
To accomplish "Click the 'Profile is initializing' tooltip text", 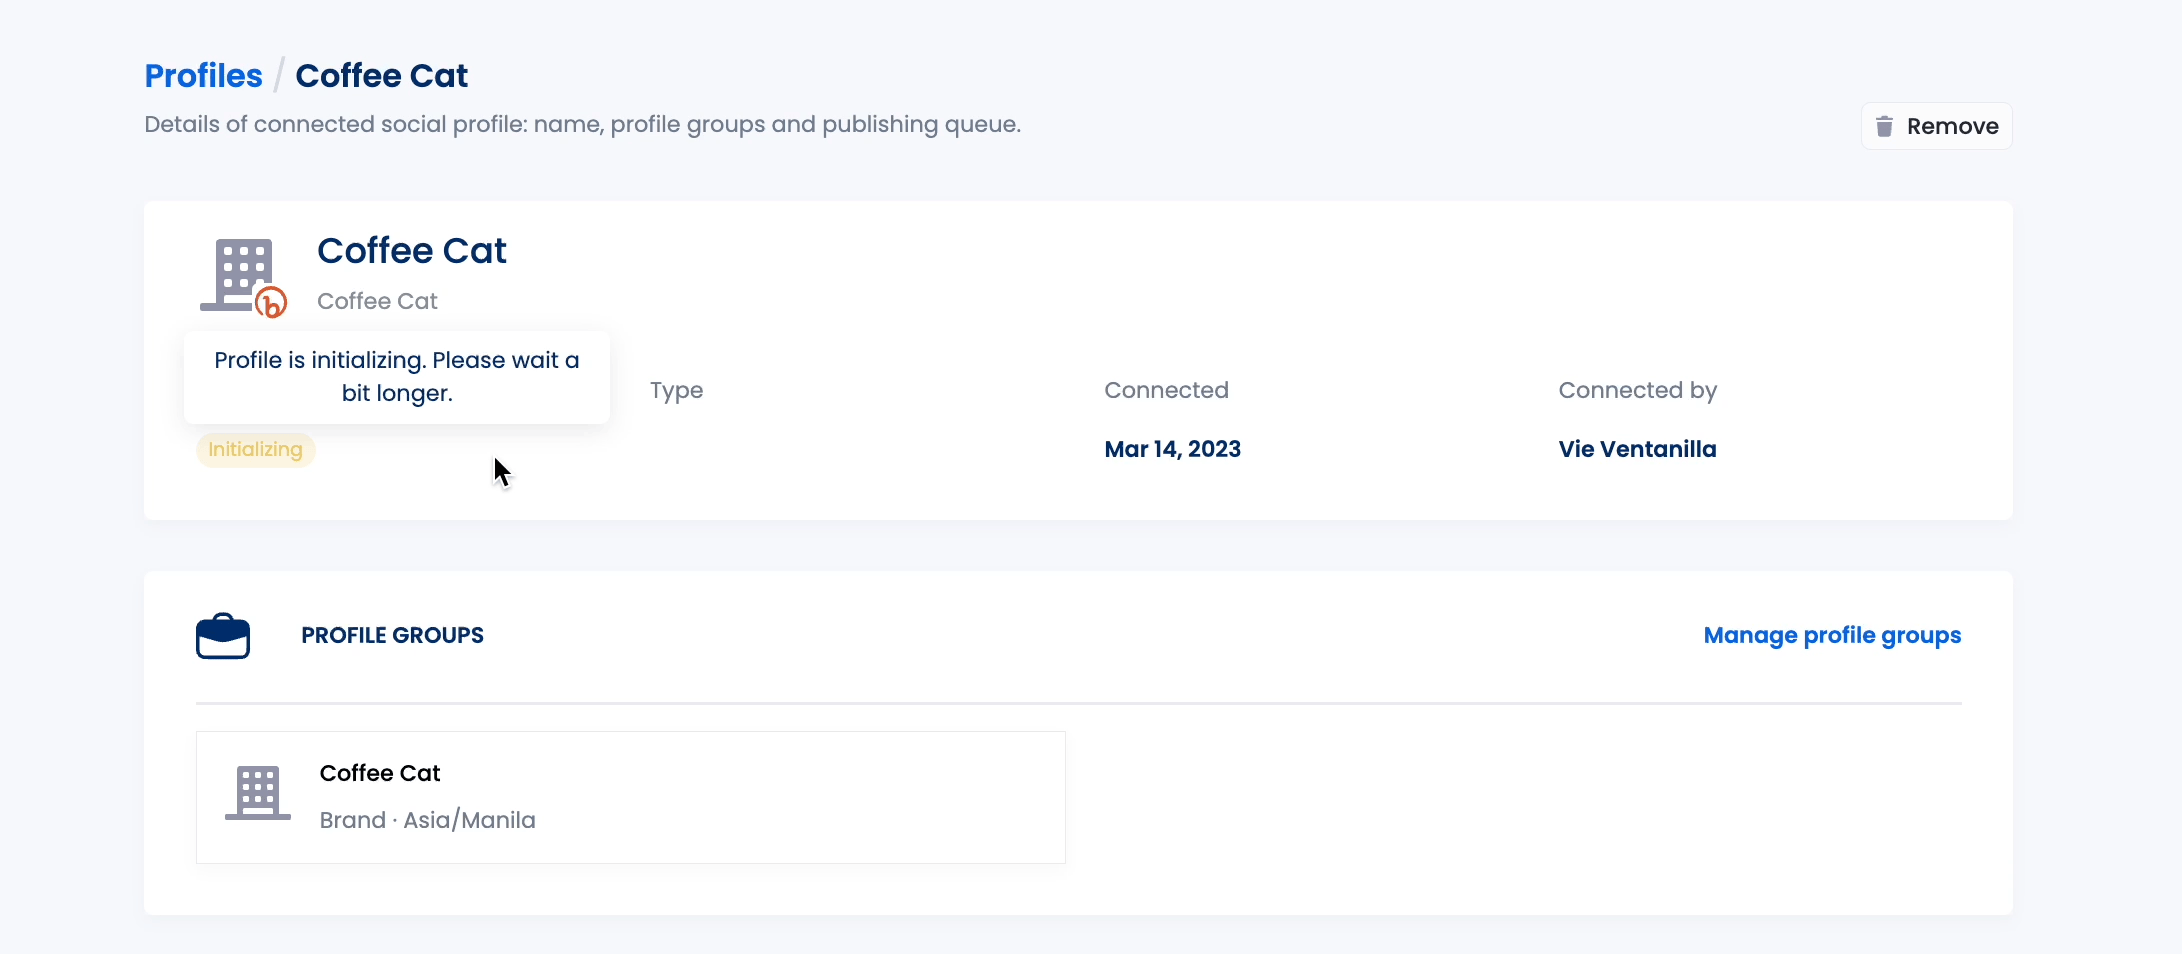I will point(397,377).
